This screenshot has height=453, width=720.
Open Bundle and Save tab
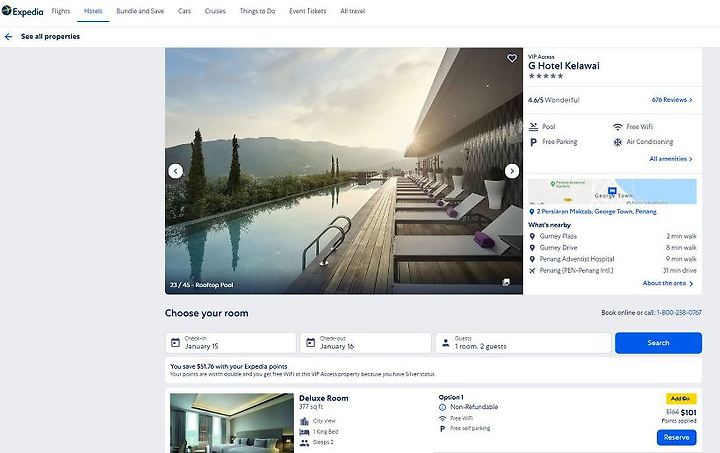pos(140,11)
